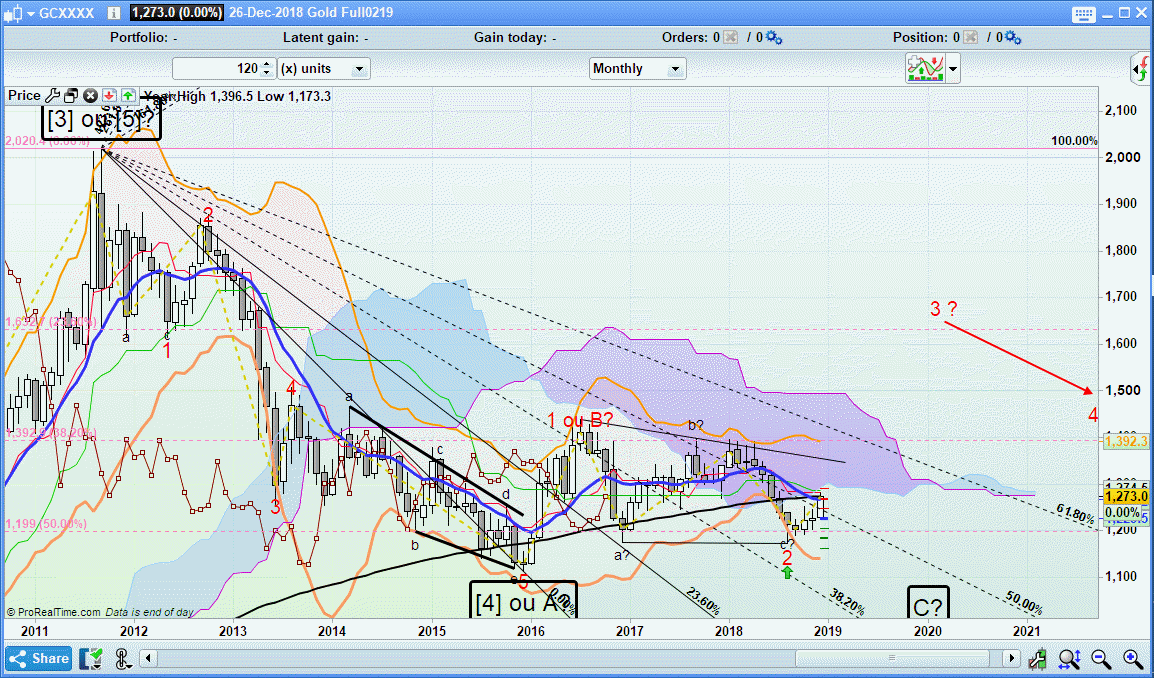
Task: Open Position settings gear icon
Action: [x=1013, y=37]
